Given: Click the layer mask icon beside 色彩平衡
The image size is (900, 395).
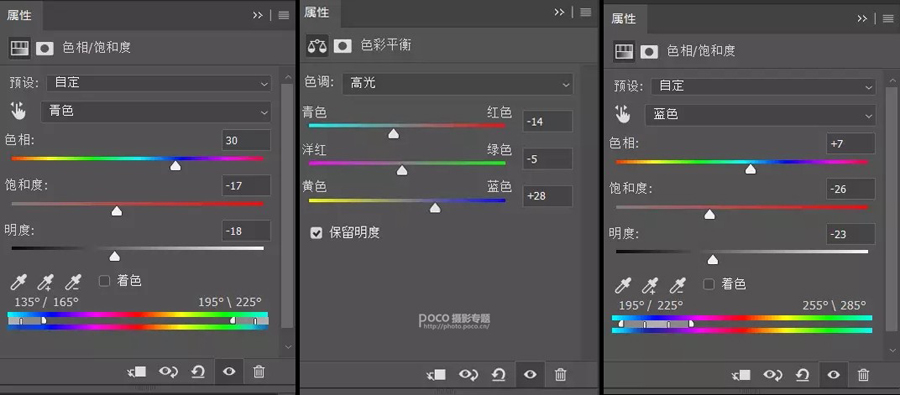Looking at the screenshot, I should 343,46.
